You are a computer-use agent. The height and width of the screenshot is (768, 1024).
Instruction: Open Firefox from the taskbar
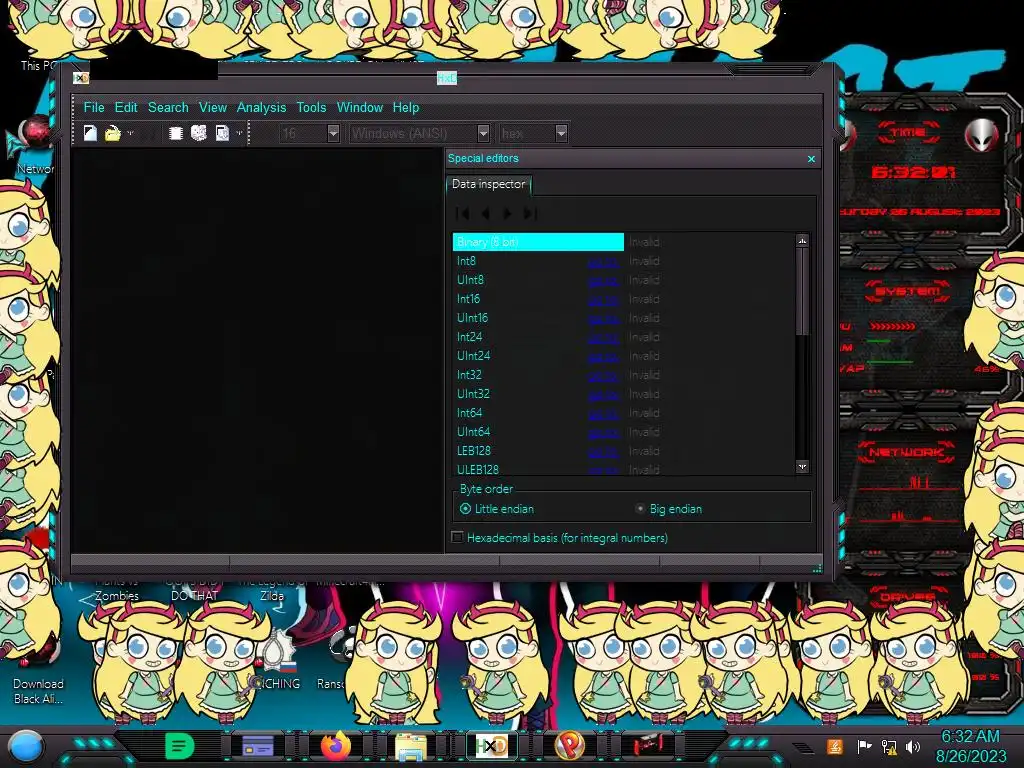coord(336,746)
